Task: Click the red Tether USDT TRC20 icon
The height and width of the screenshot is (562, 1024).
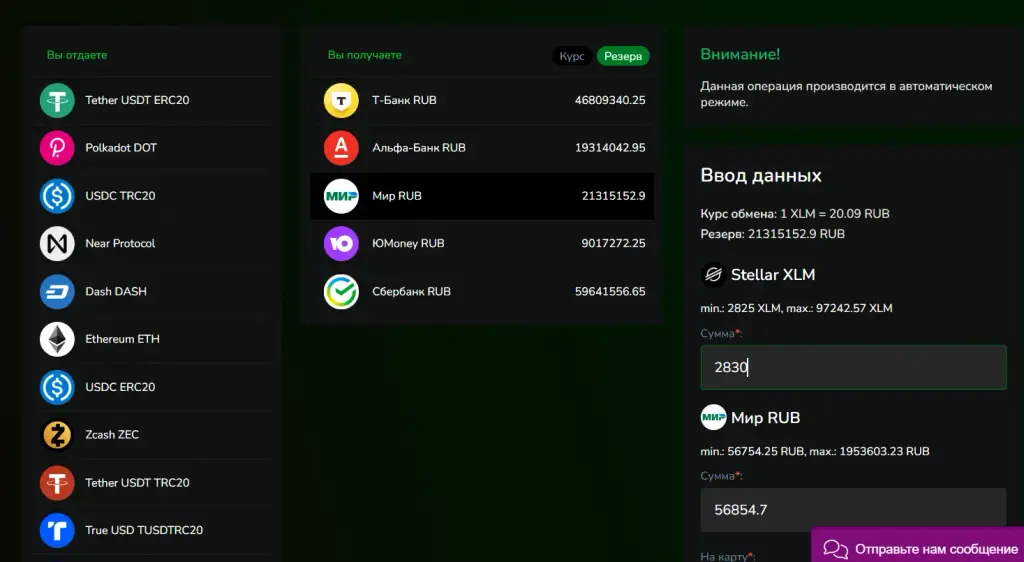Action: [x=57, y=483]
